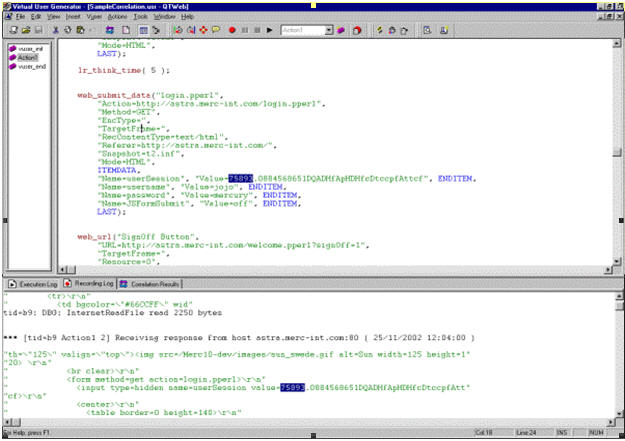The image size is (625, 441).
Task: Click the pause button in the toolbar
Action: click(x=245, y=30)
